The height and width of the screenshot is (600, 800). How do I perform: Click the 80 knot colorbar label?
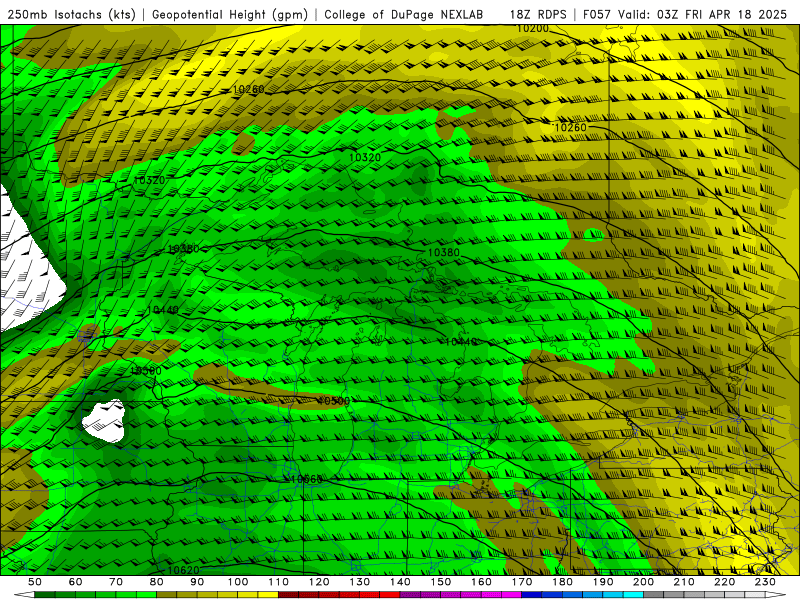tap(157, 582)
